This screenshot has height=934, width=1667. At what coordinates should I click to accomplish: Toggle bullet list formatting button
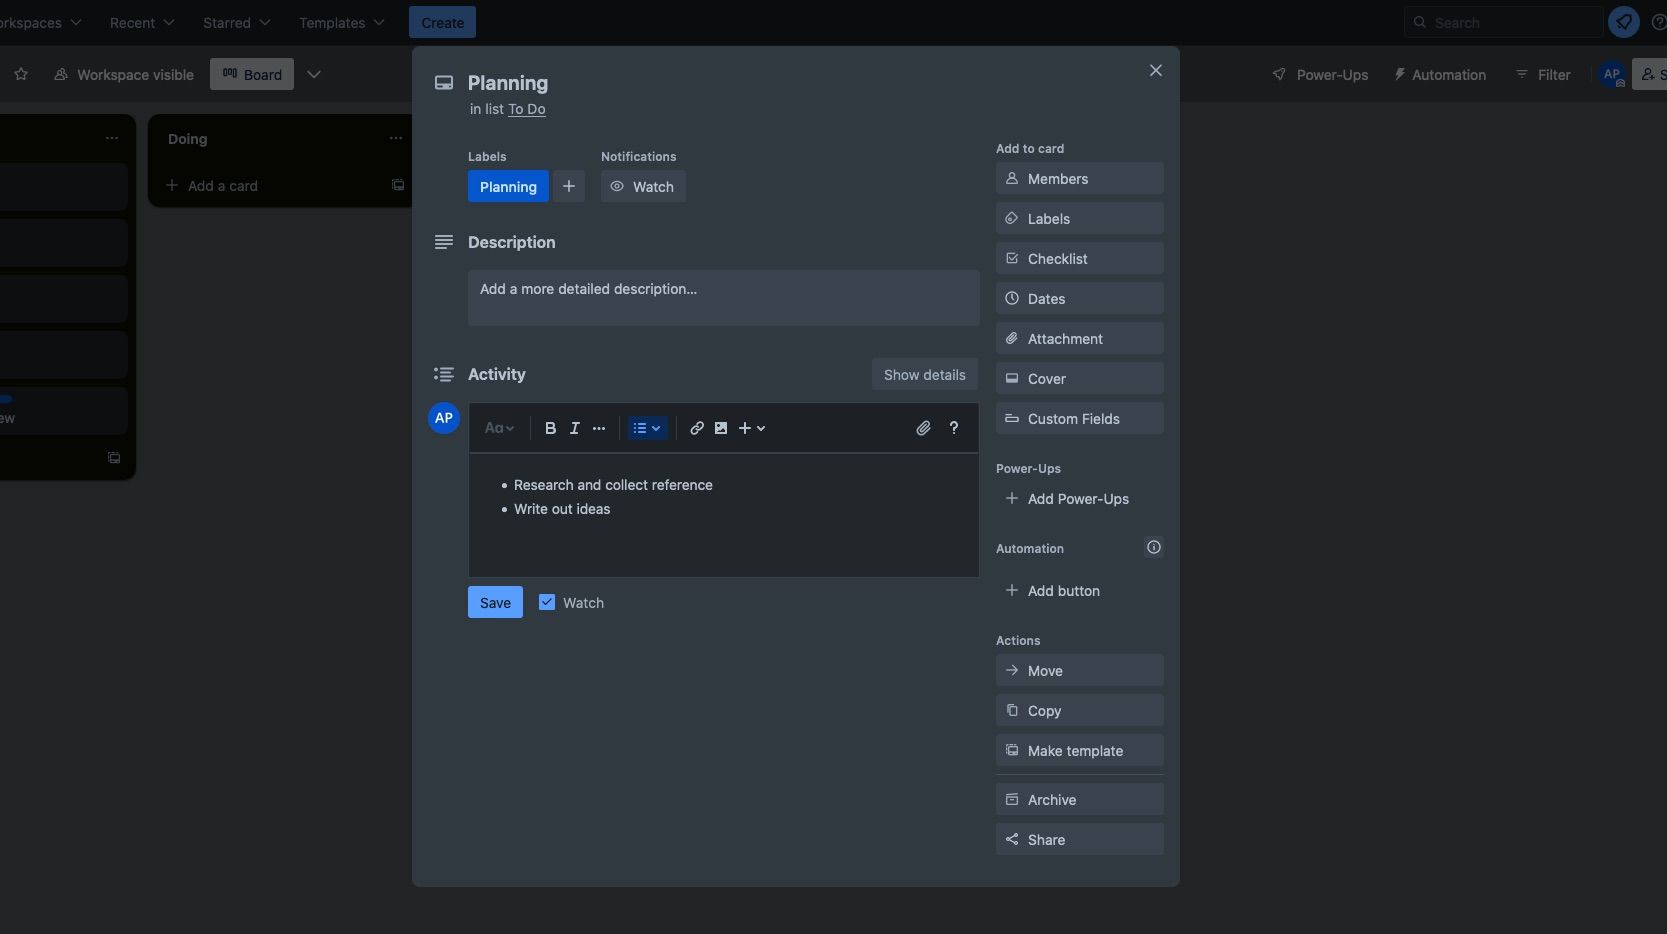646,428
